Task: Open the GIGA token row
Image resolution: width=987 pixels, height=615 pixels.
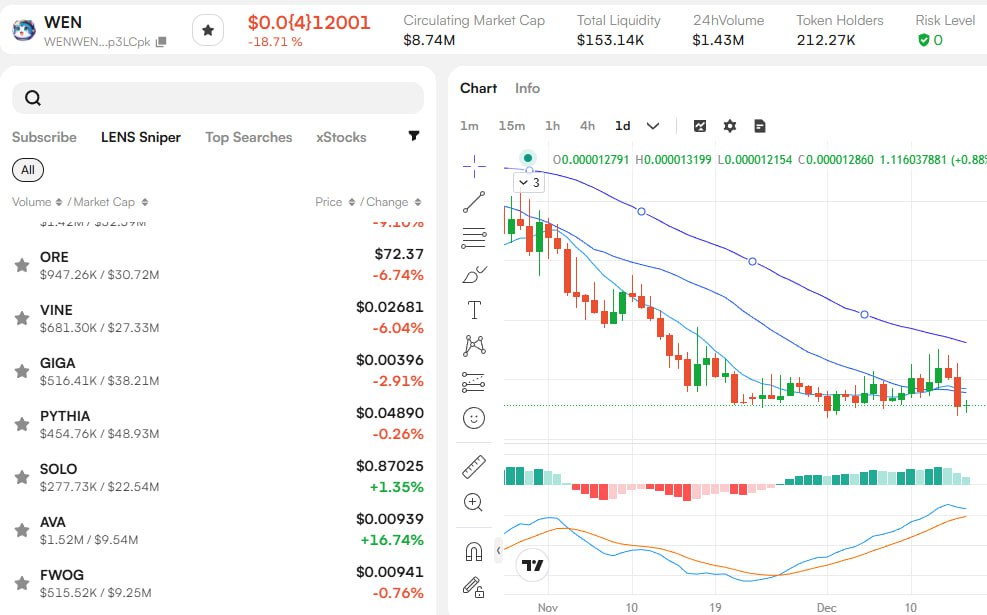Action: click(x=218, y=371)
